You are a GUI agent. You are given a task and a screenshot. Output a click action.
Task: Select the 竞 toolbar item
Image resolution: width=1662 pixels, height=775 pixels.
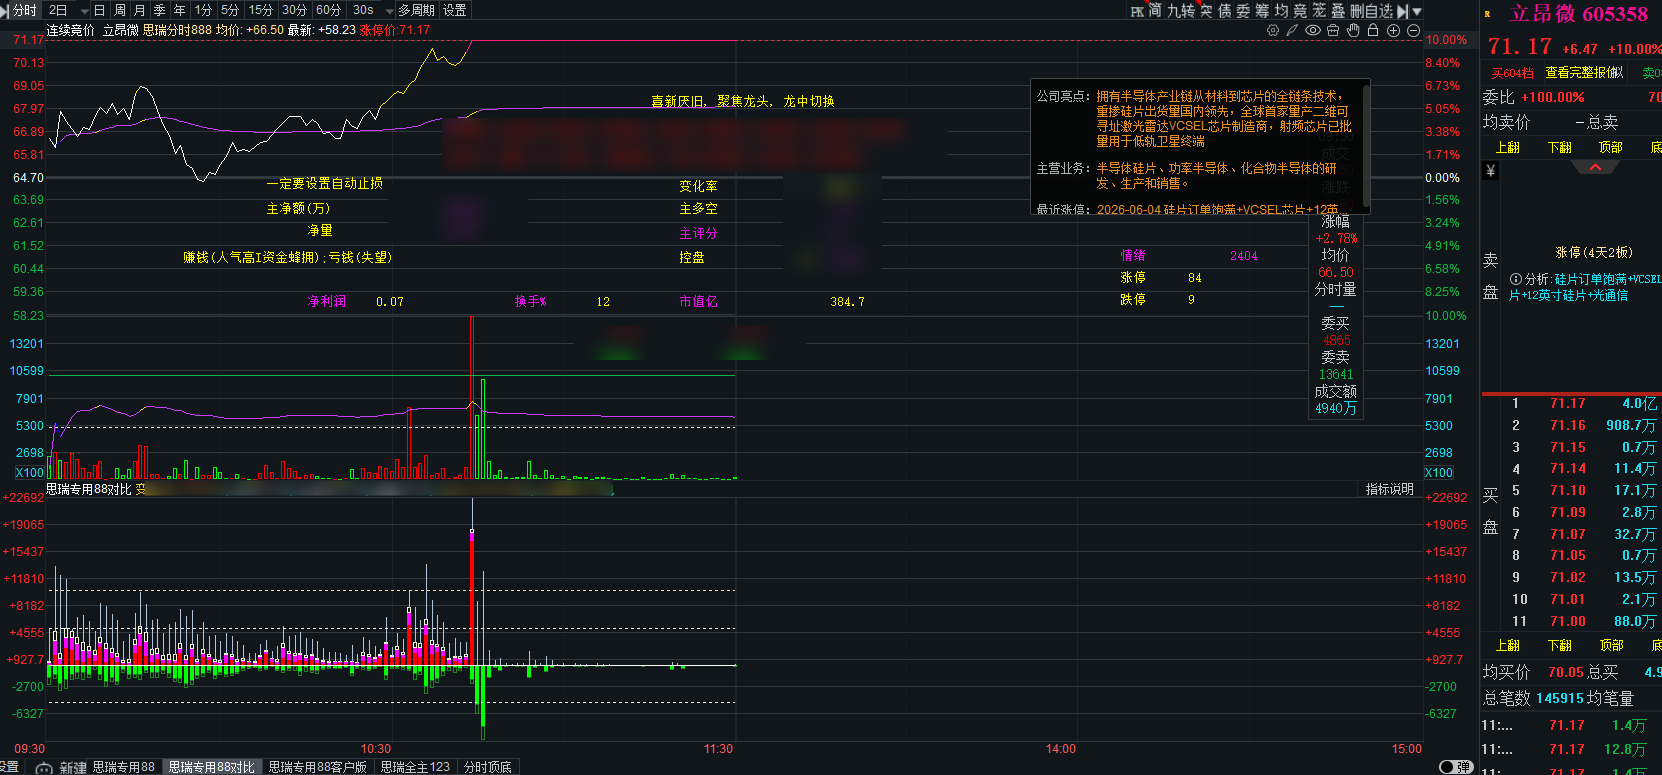point(1300,10)
